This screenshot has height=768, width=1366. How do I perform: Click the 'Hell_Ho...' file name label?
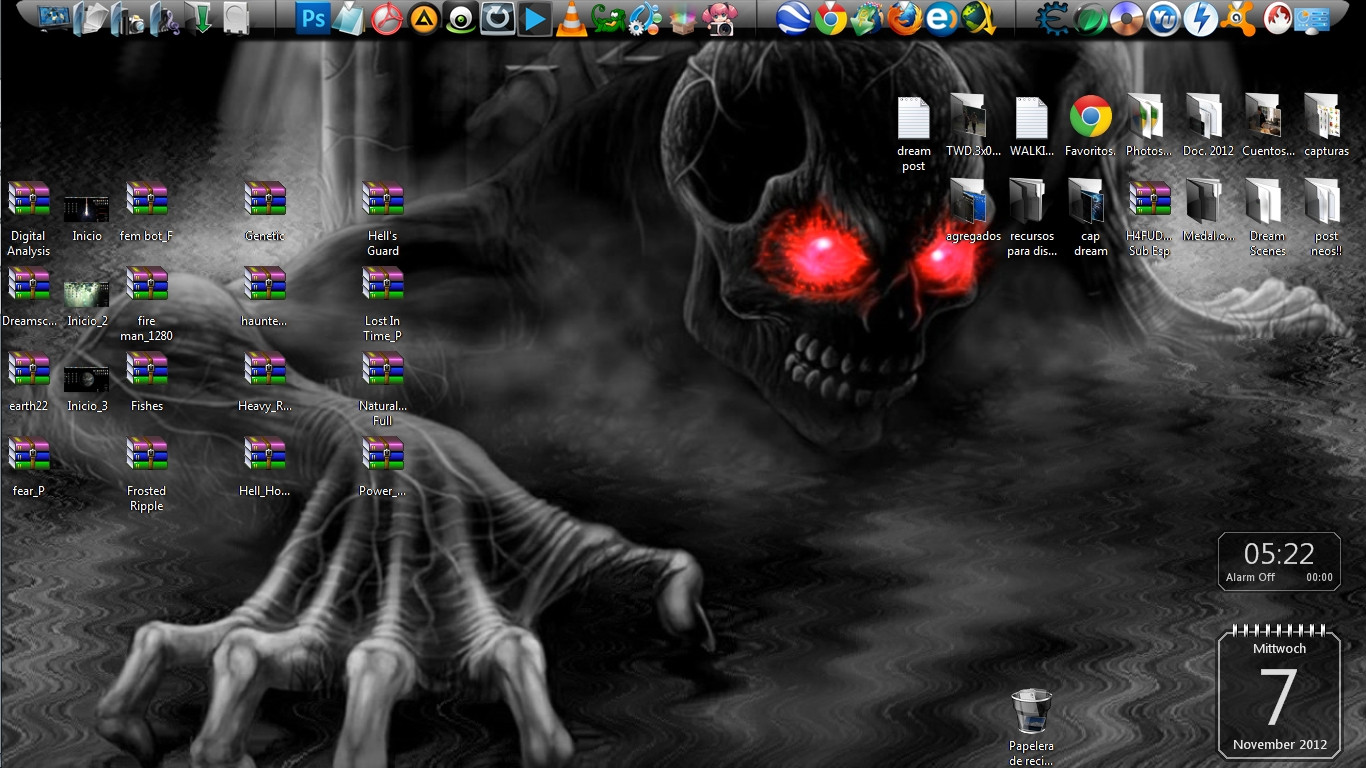265,491
